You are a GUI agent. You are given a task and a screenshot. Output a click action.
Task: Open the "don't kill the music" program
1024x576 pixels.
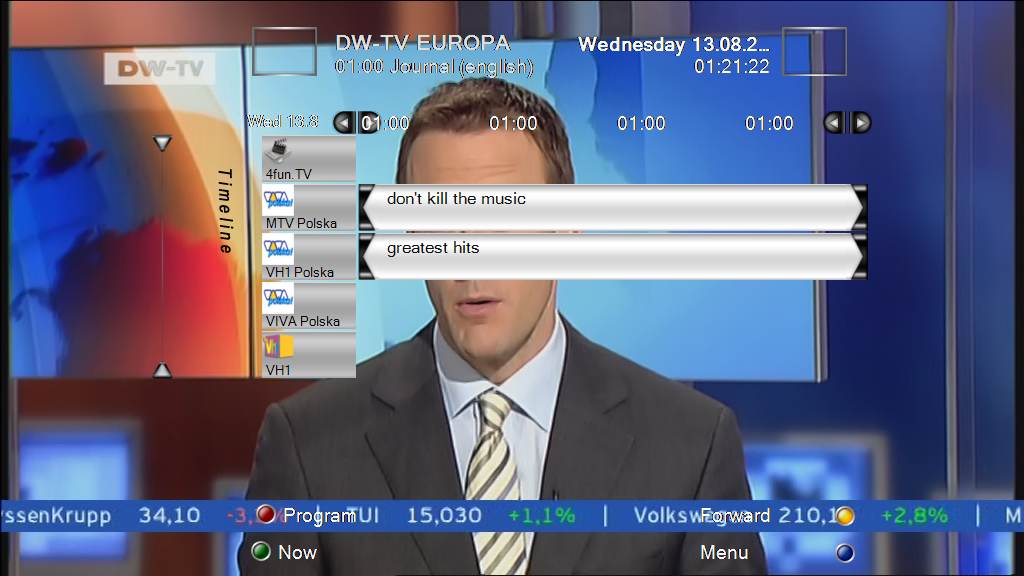pyautogui.click(x=612, y=208)
